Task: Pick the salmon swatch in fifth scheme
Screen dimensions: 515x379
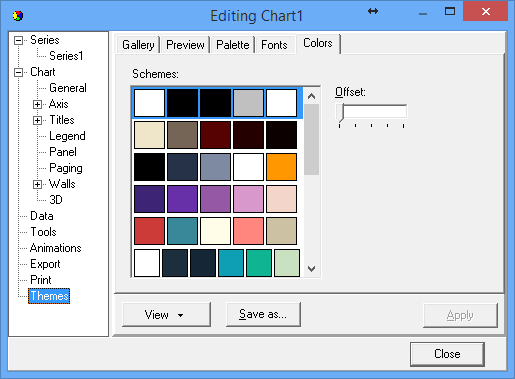Action: 248,231
